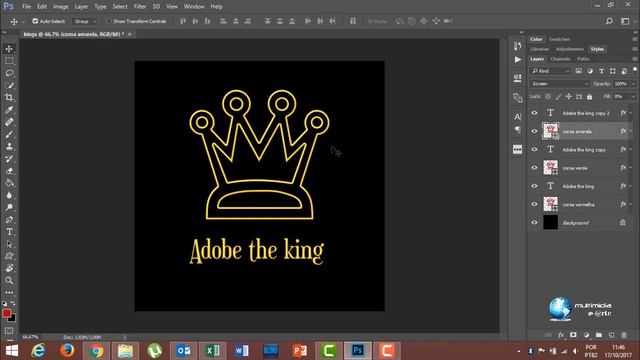Select the Hand tool
640x360 pixels.
click(9, 268)
